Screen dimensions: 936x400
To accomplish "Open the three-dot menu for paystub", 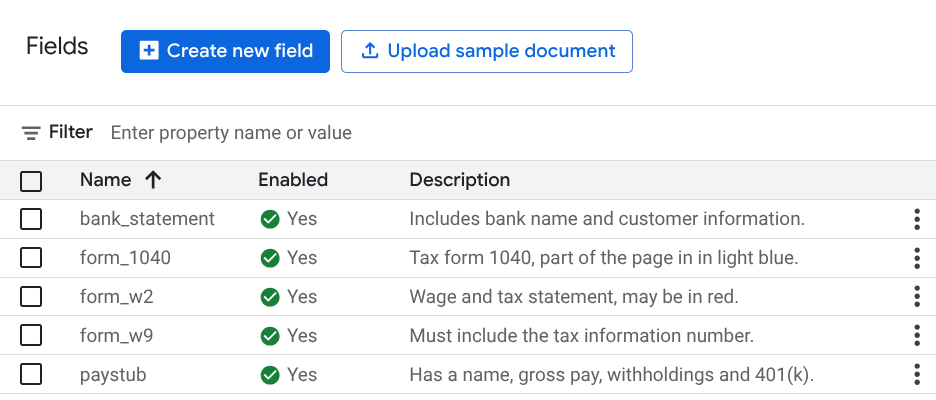I will click(x=916, y=375).
